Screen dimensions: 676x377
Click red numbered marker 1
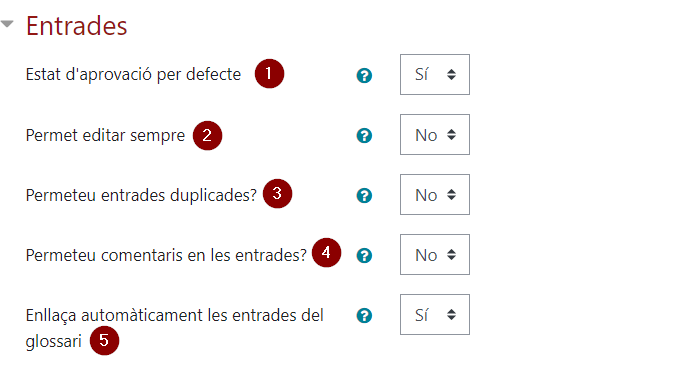click(269, 74)
